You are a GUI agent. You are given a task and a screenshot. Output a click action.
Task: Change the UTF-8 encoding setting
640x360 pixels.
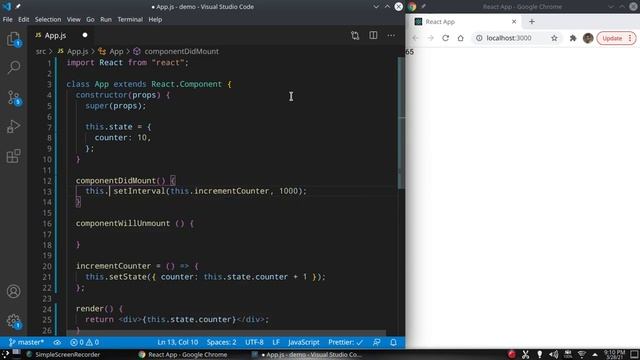pos(254,342)
